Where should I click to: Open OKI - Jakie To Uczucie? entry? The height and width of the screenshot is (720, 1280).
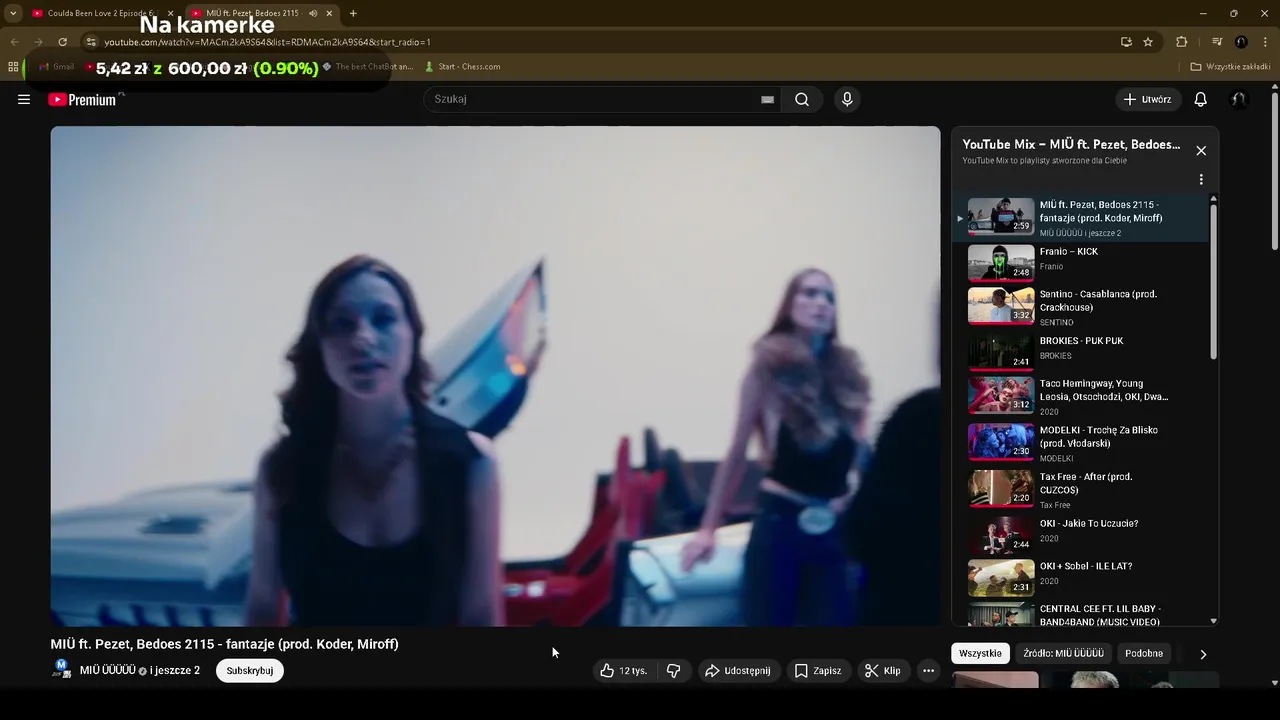tap(1081, 535)
